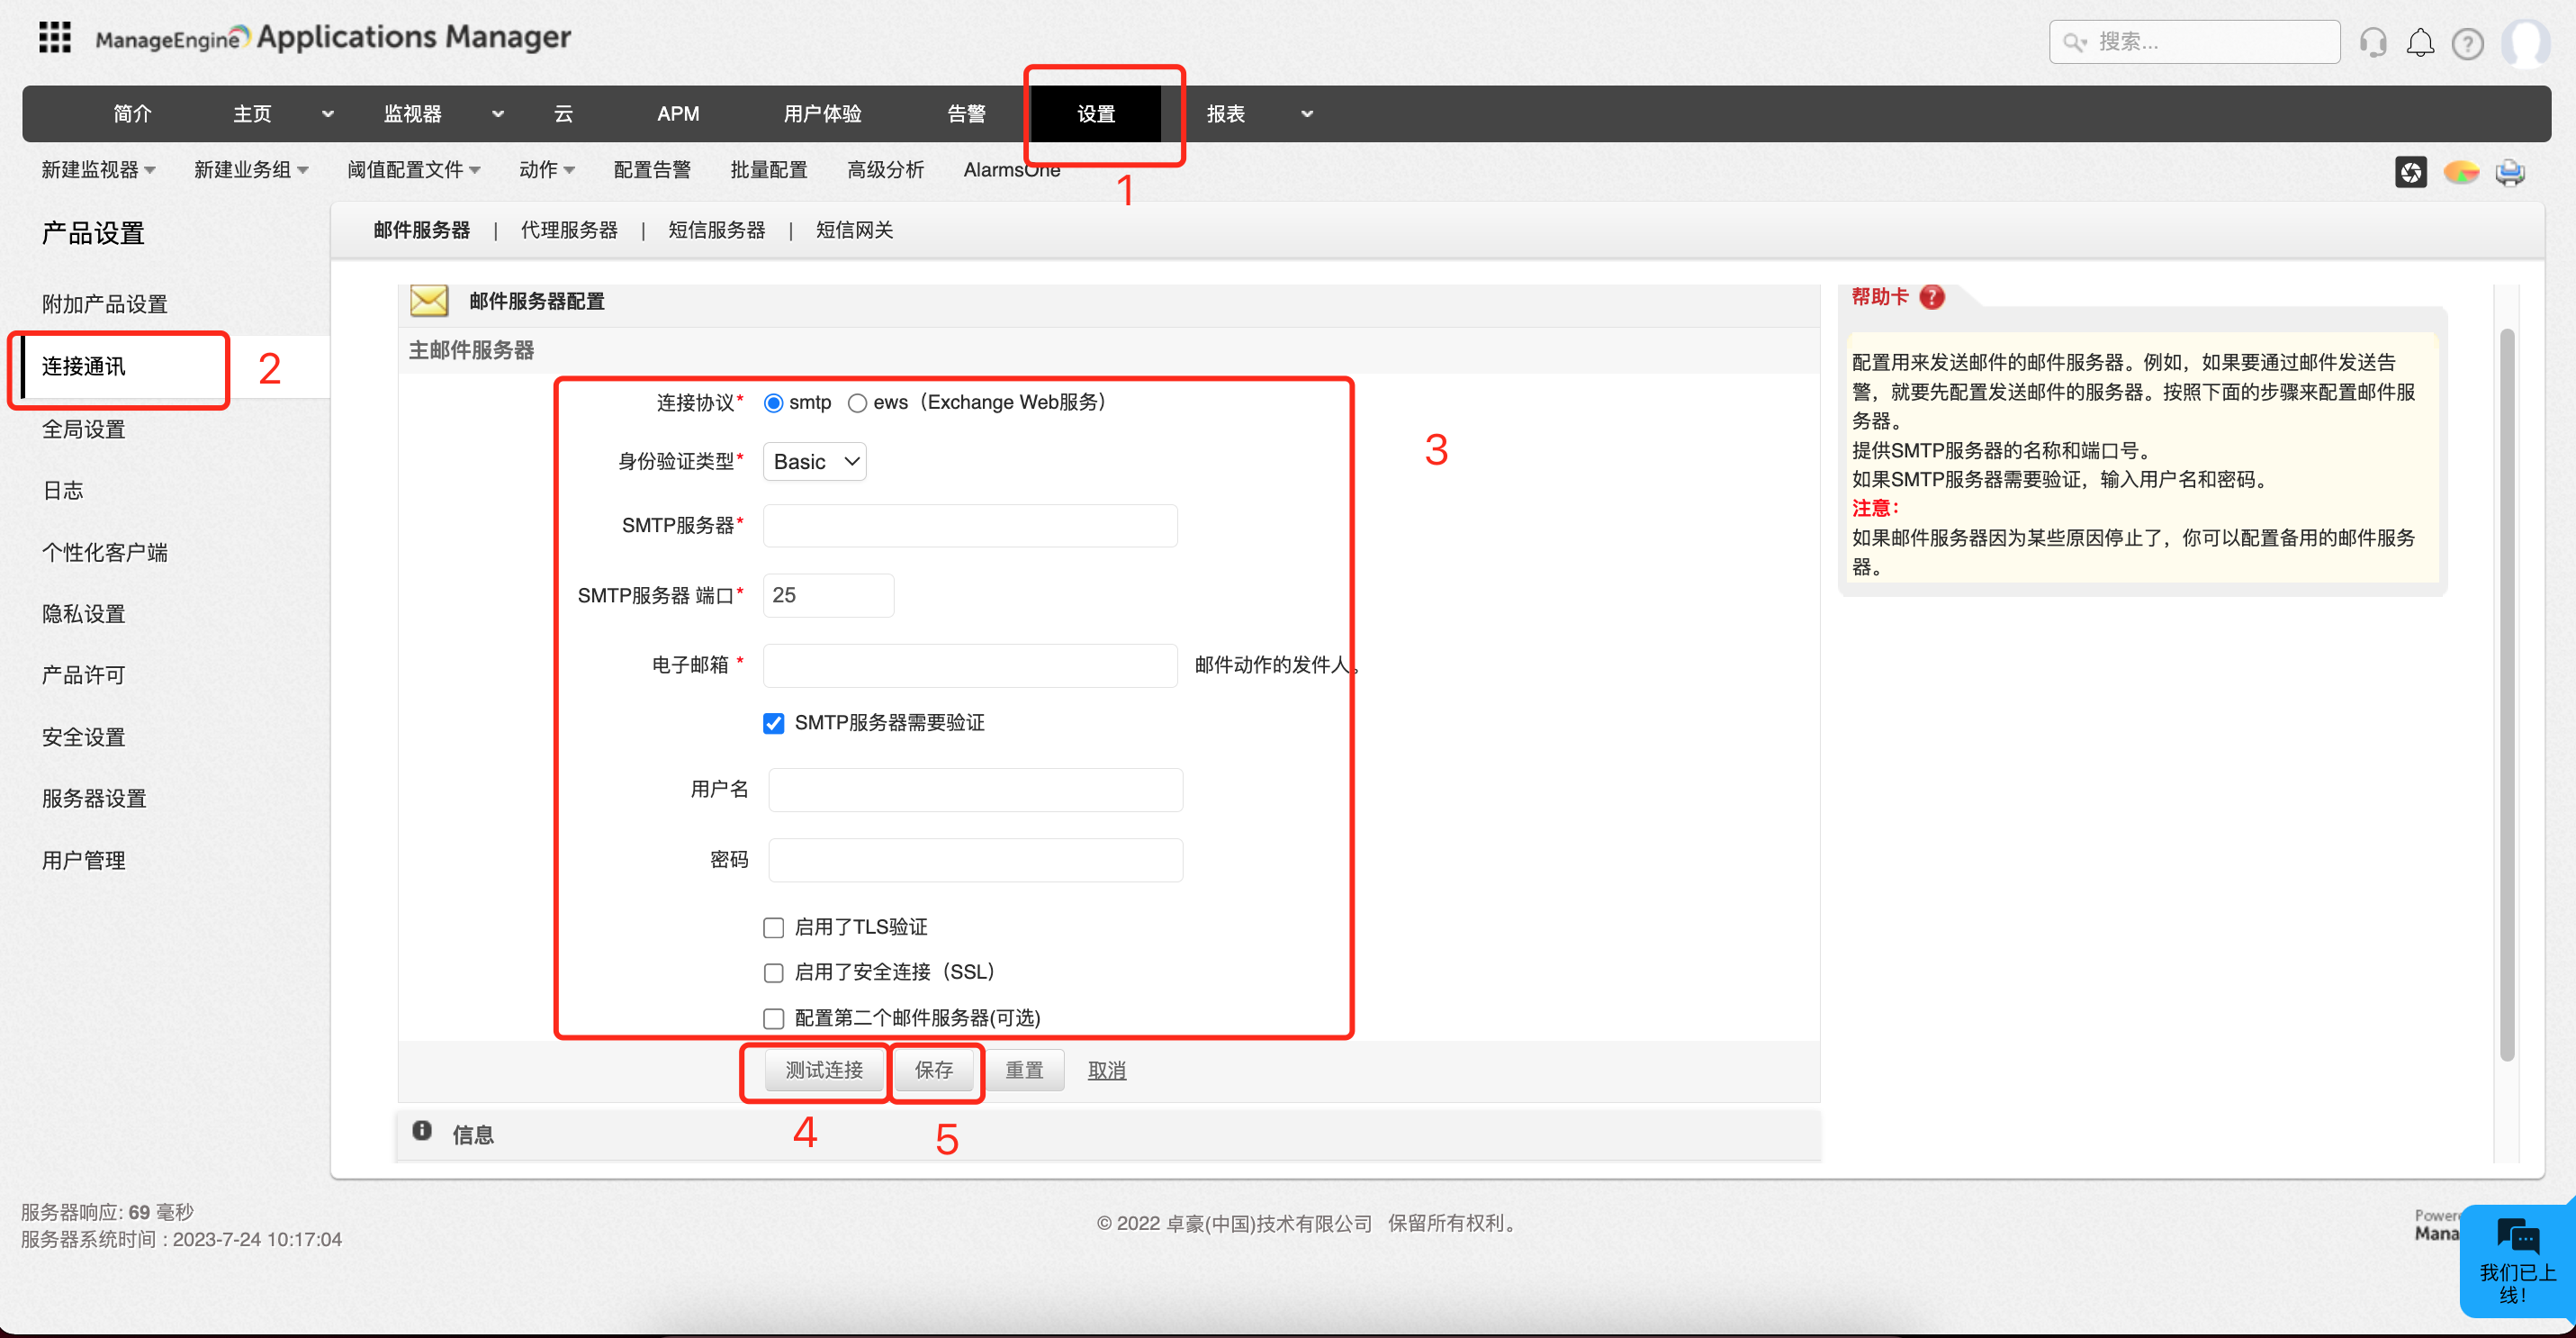The image size is (2576, 1338).
Task: Switch to 代理服务器 tab
Action: [x=569, y=230]
